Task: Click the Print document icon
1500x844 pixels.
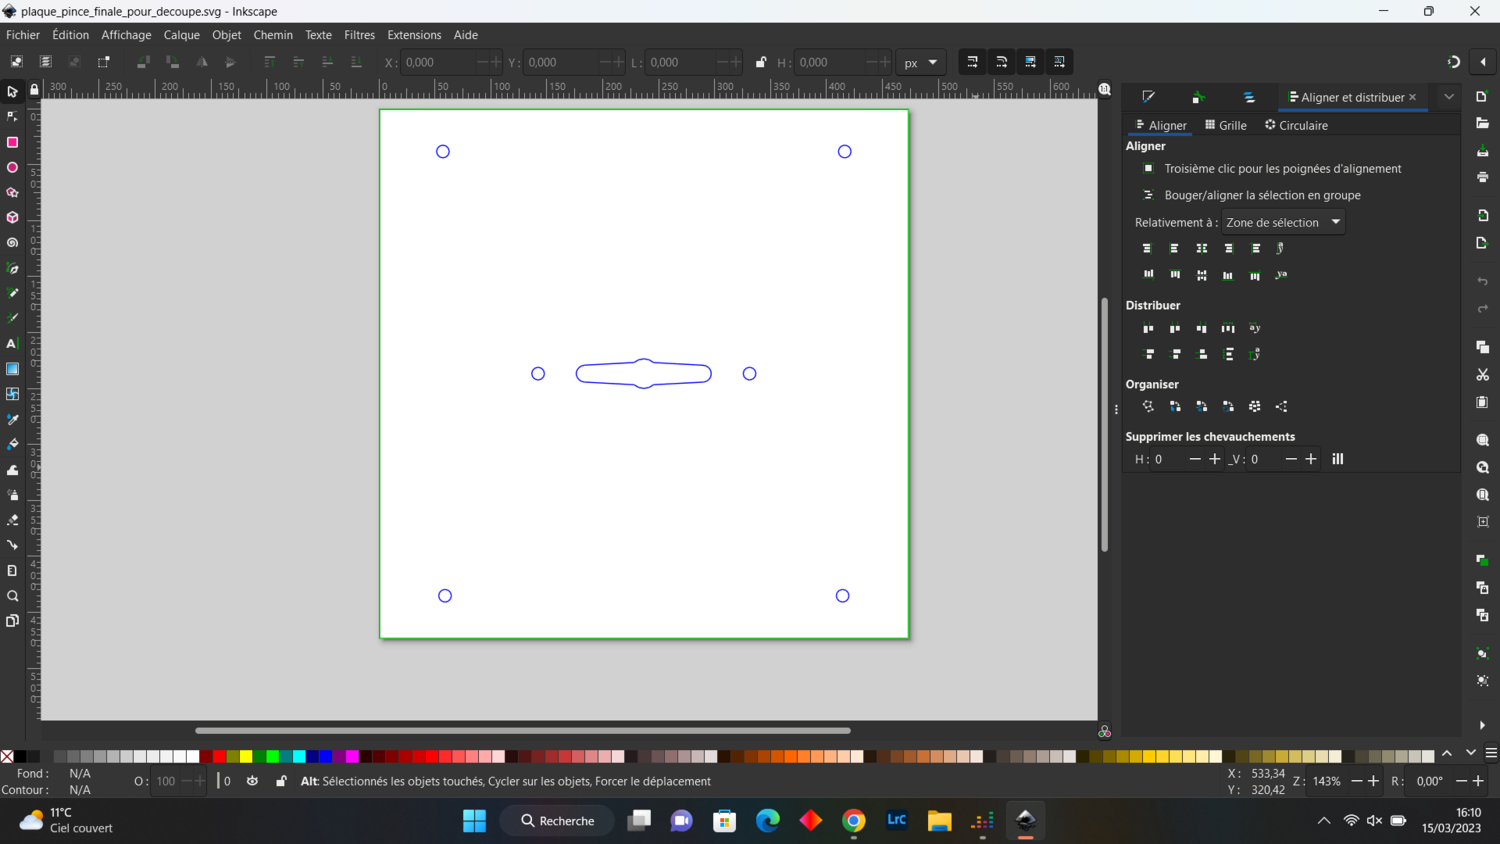Action: click(x=1482, y=177)
